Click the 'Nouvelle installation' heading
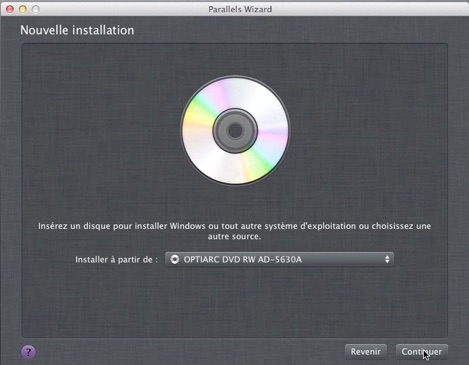This screenshot has width=469, height=365. pyautogui.click(x=77, y=30)
